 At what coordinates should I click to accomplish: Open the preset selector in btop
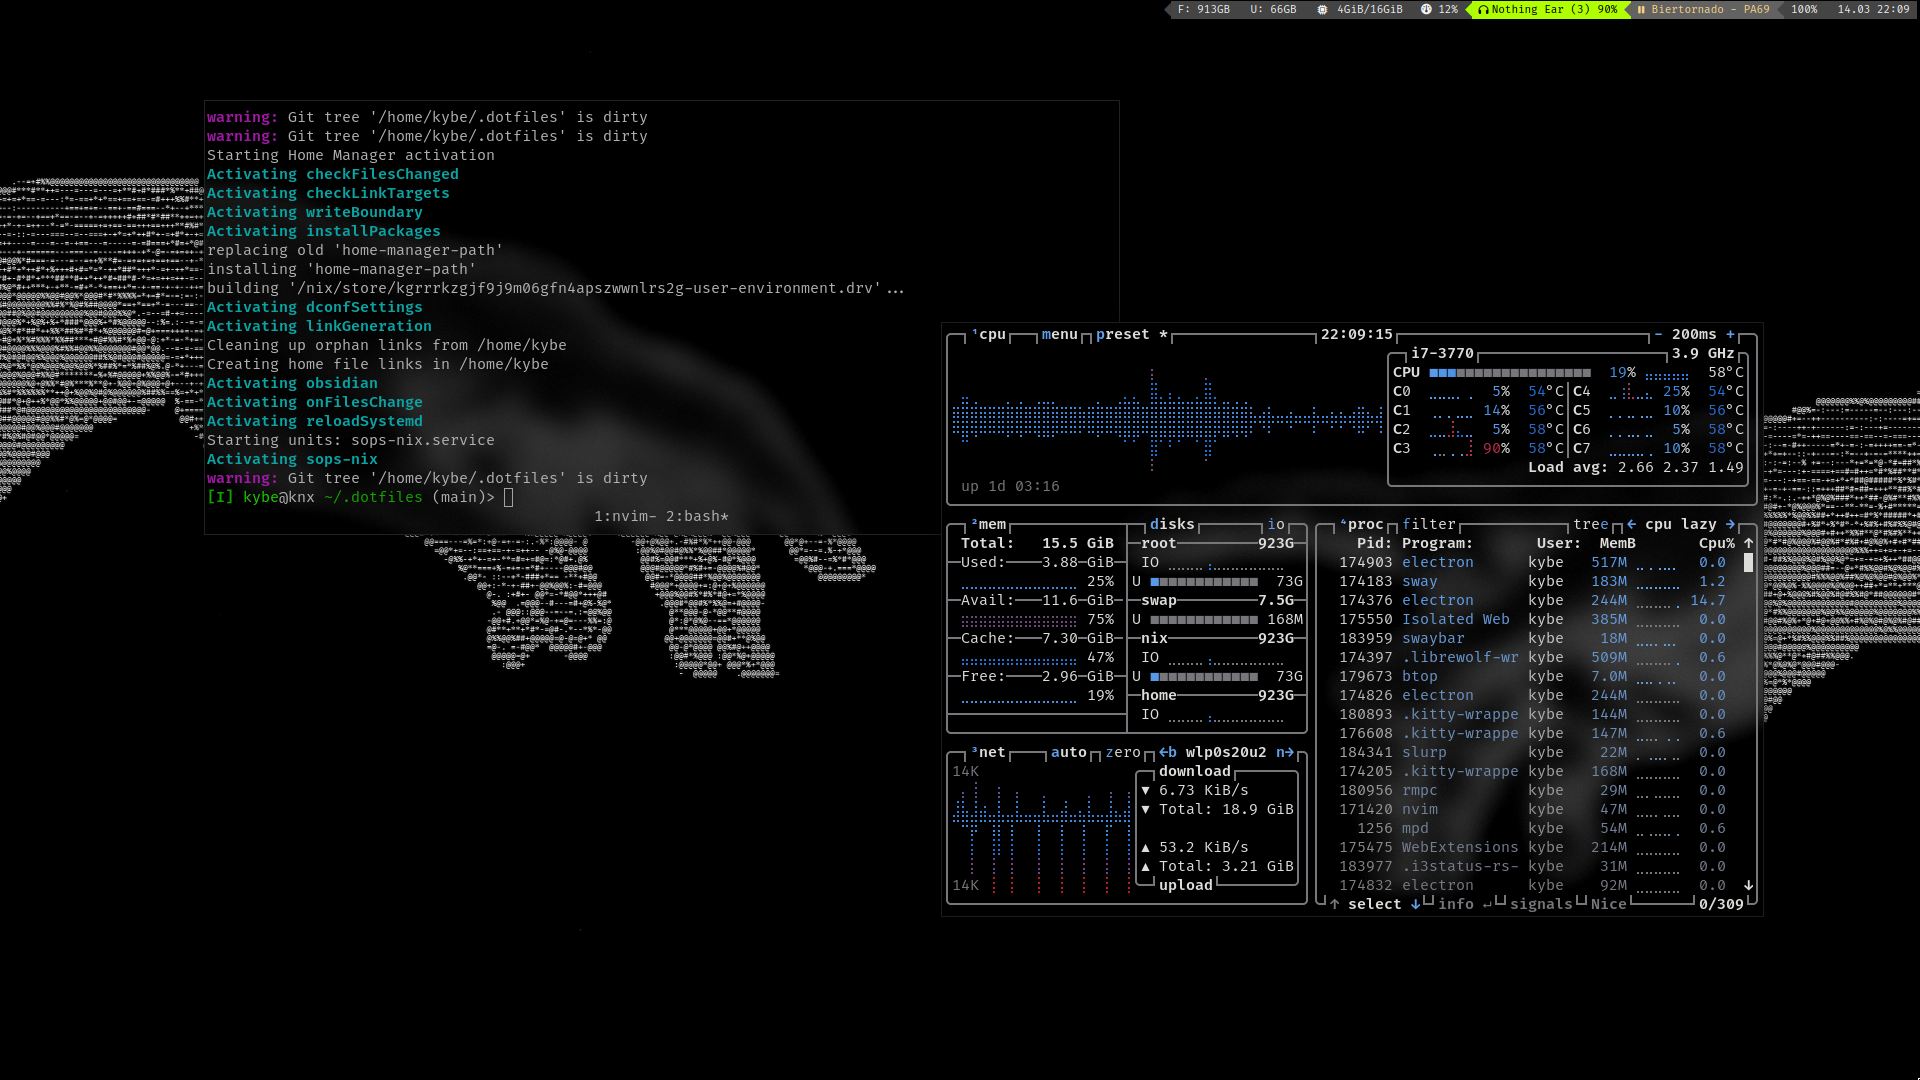1122,335
